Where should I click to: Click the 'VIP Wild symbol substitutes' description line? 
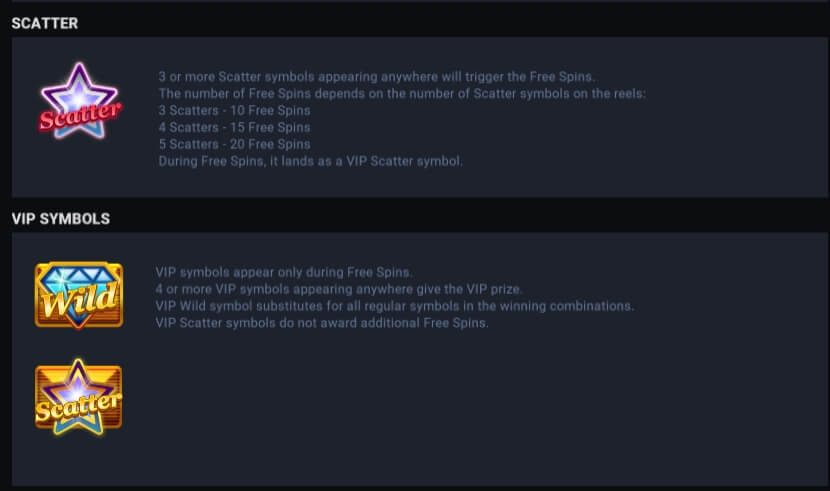[x=394, y=306]
